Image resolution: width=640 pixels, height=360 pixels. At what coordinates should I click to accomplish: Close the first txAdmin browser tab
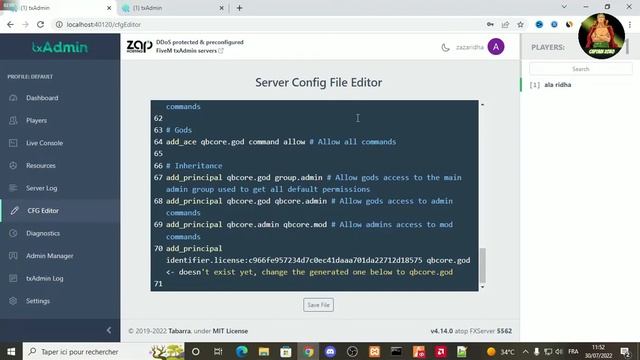click(109, 8)
